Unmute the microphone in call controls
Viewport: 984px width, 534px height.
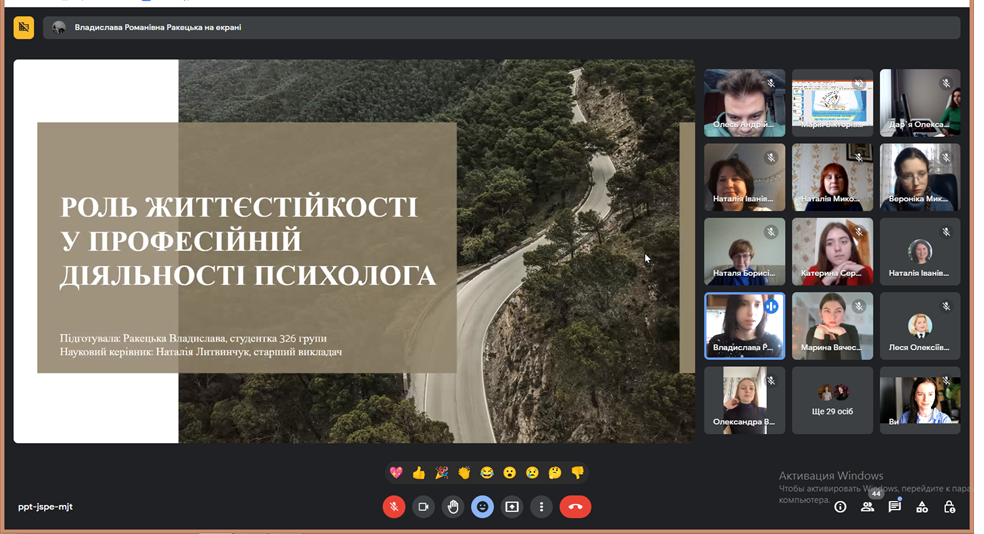[394, 507]
